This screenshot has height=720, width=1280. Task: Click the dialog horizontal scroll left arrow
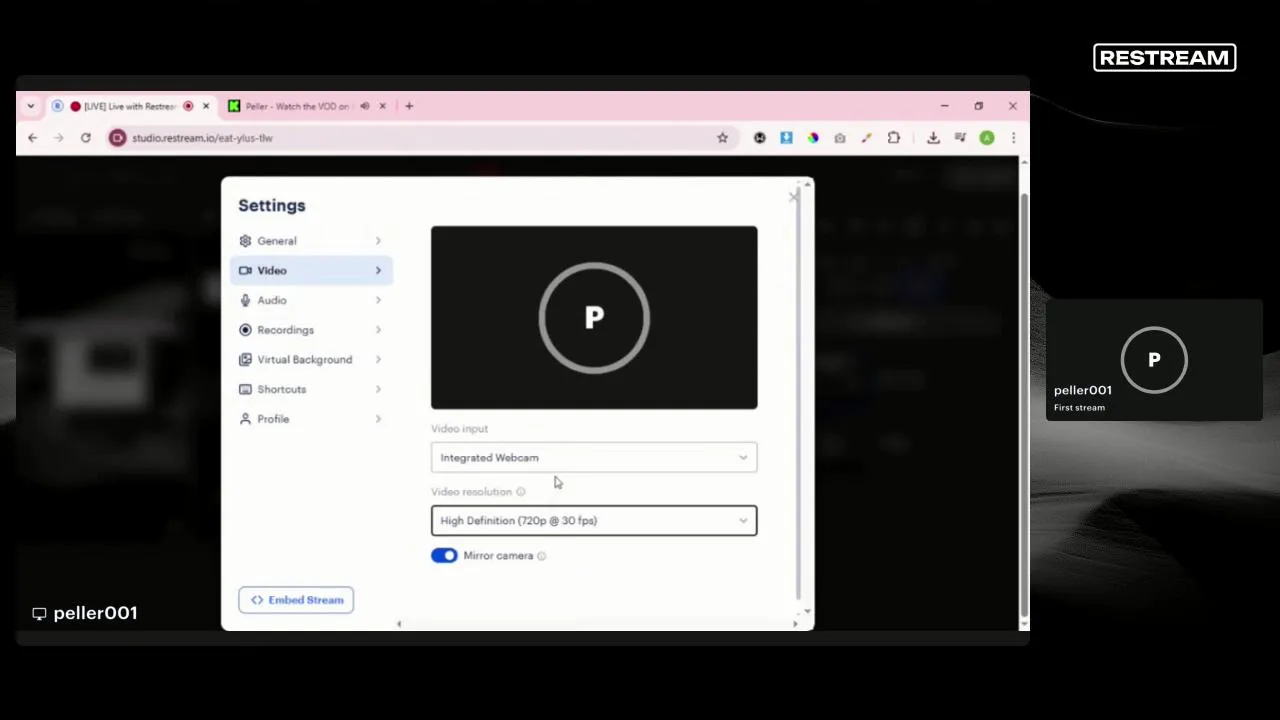(x=399, y=624)
